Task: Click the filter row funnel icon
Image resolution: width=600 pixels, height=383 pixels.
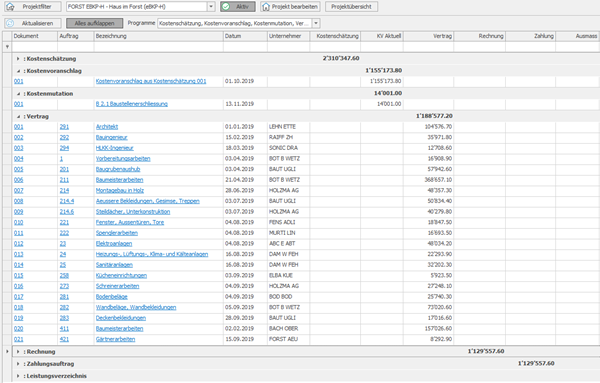Action: pyautogui.click(x=7, y=47)
